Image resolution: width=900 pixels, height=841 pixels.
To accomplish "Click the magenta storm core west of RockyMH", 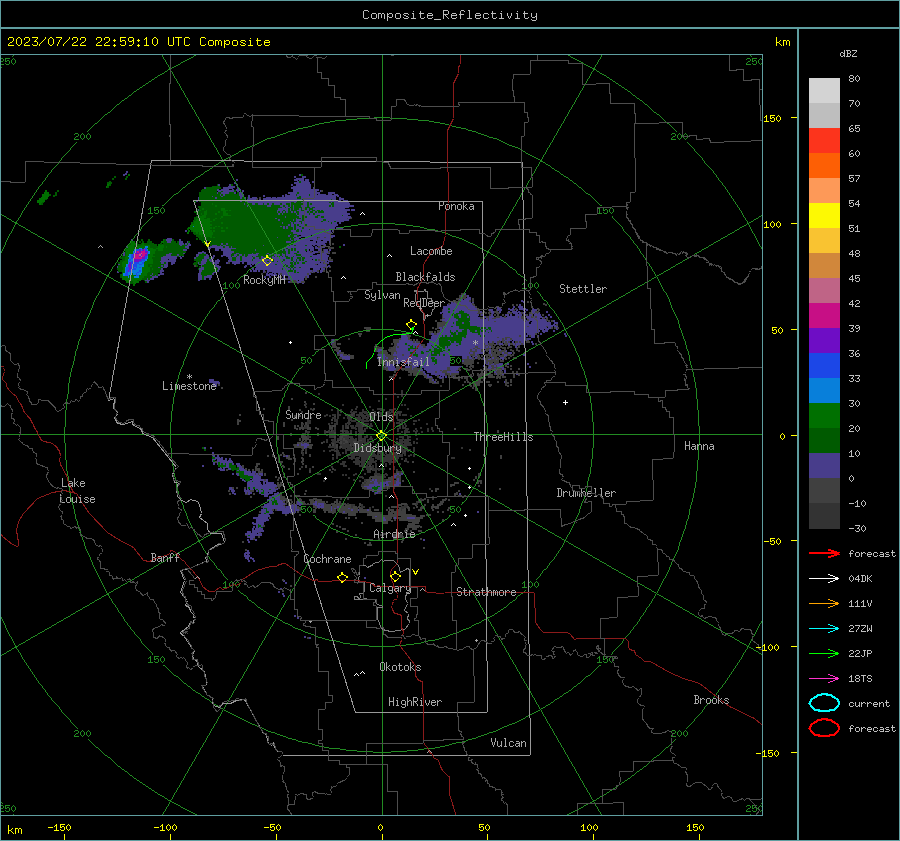I will point(139,254).
